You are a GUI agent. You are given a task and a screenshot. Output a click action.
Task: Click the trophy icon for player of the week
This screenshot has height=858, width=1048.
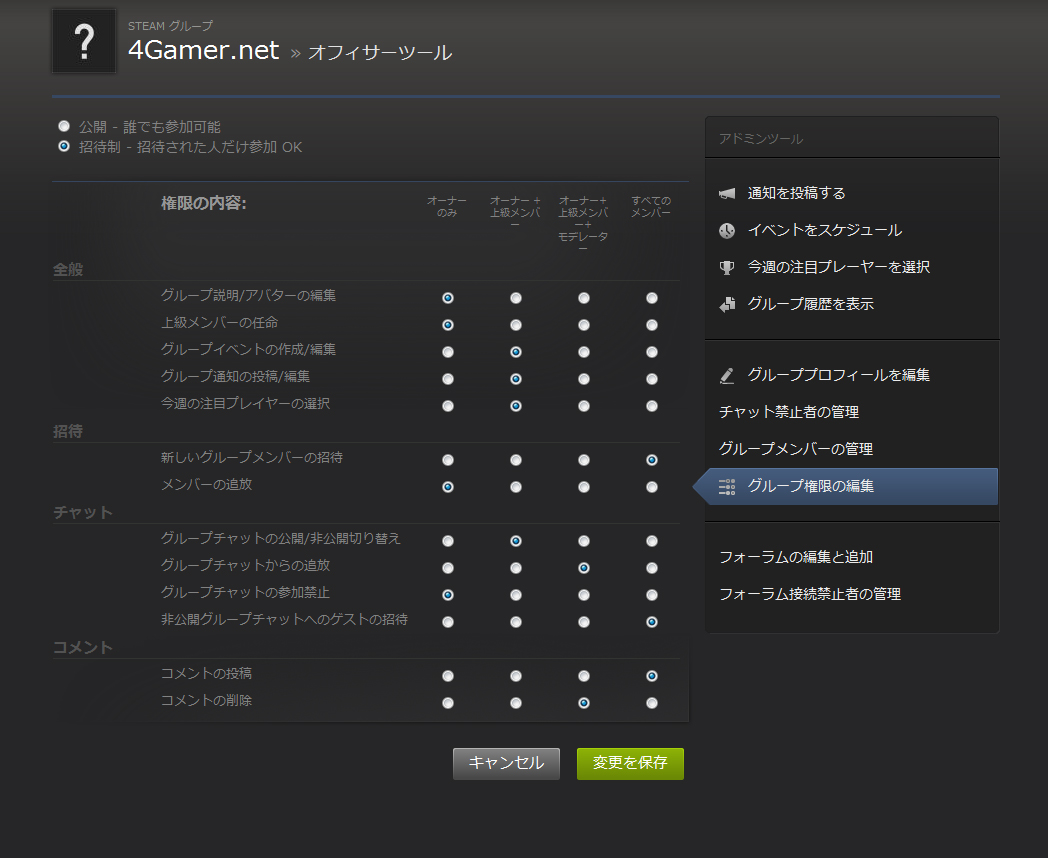727,267
